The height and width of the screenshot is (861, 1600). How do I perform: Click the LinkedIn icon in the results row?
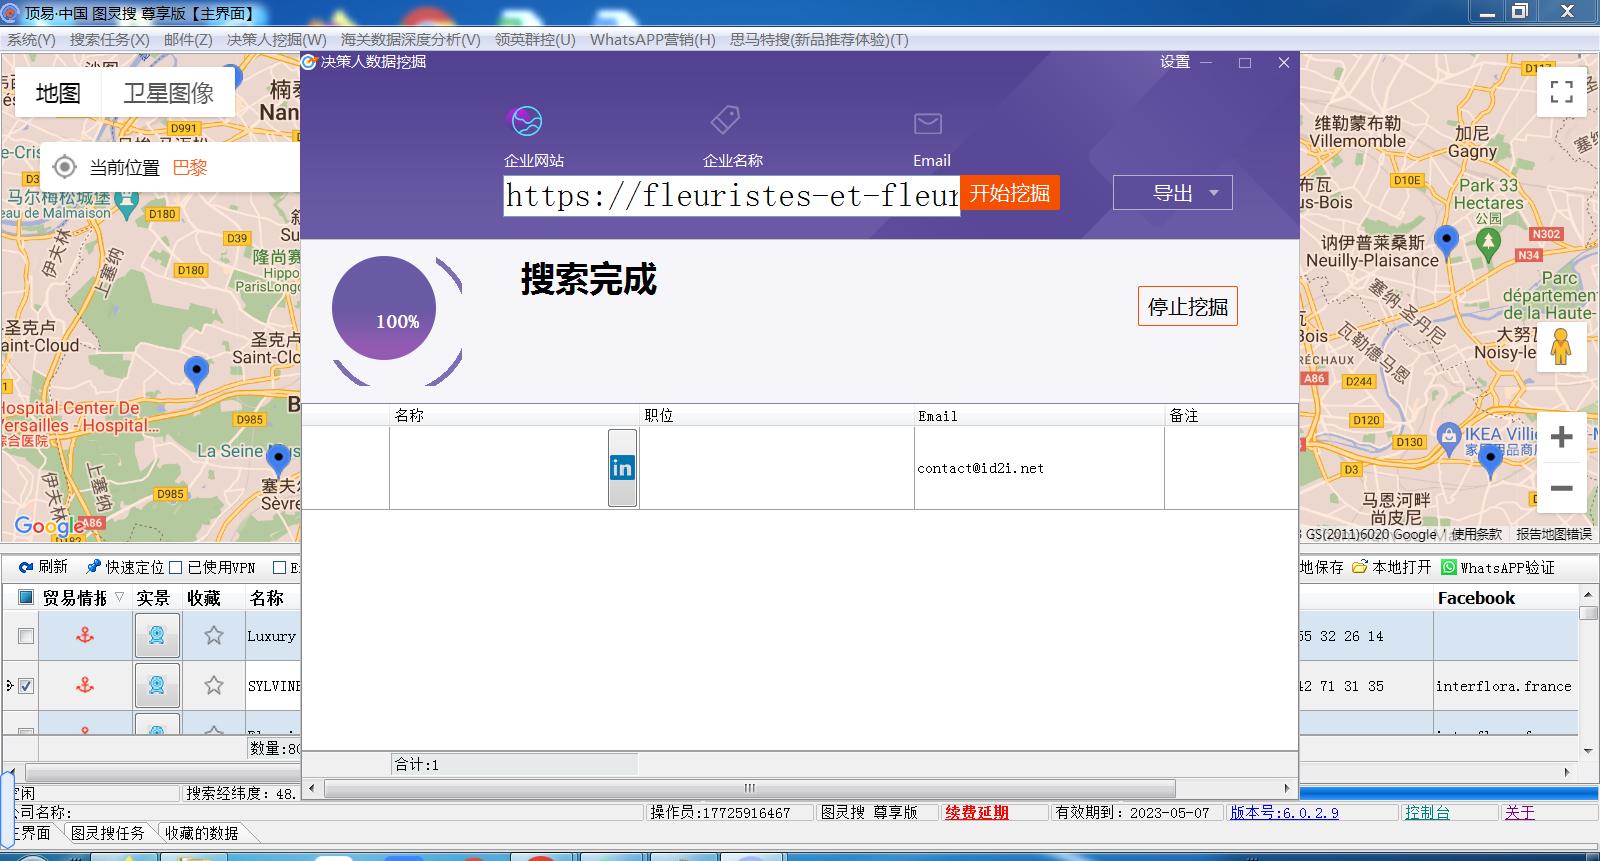tap(622, 468)
